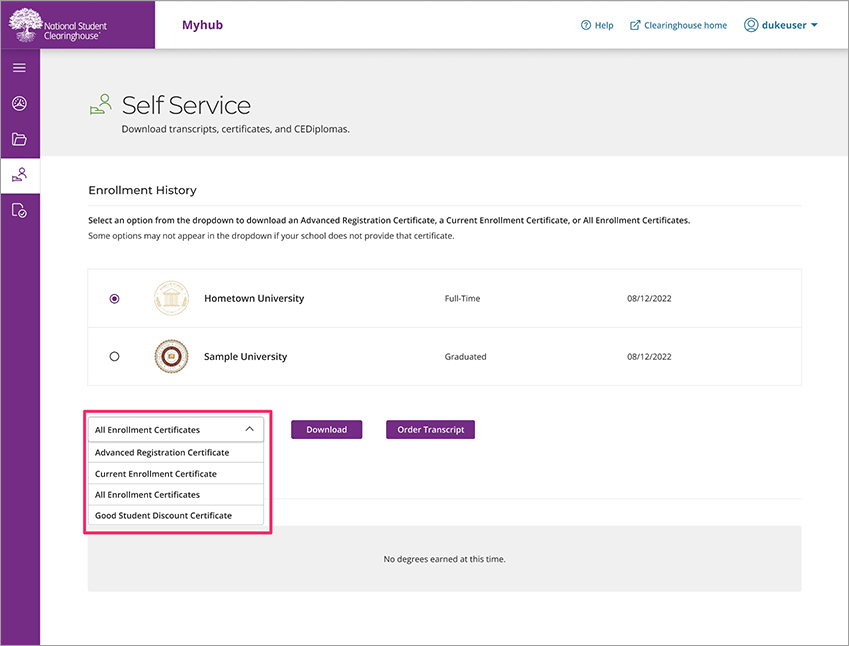Screen dimensions: 849x646
Task: Click the Enrollment History heading
Action: pyautogui.click(x=142, y=190)
